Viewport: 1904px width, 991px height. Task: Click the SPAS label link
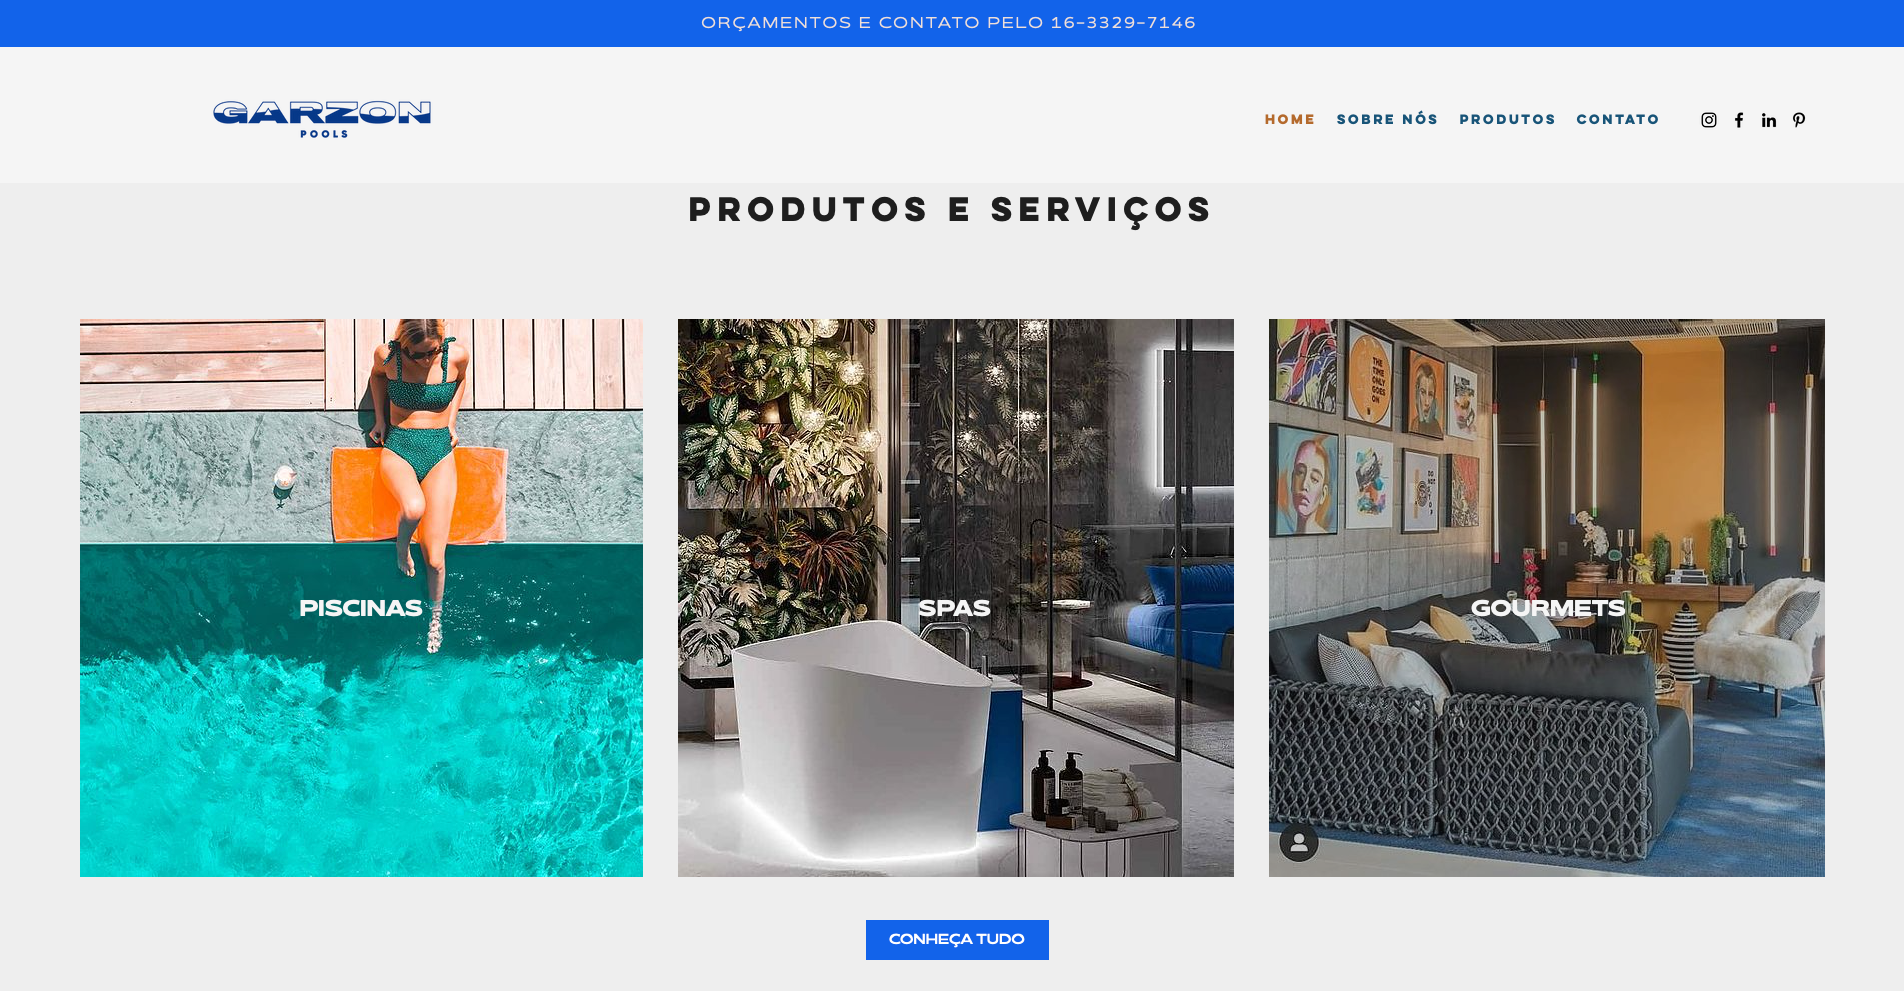click(x=954, y=608)
